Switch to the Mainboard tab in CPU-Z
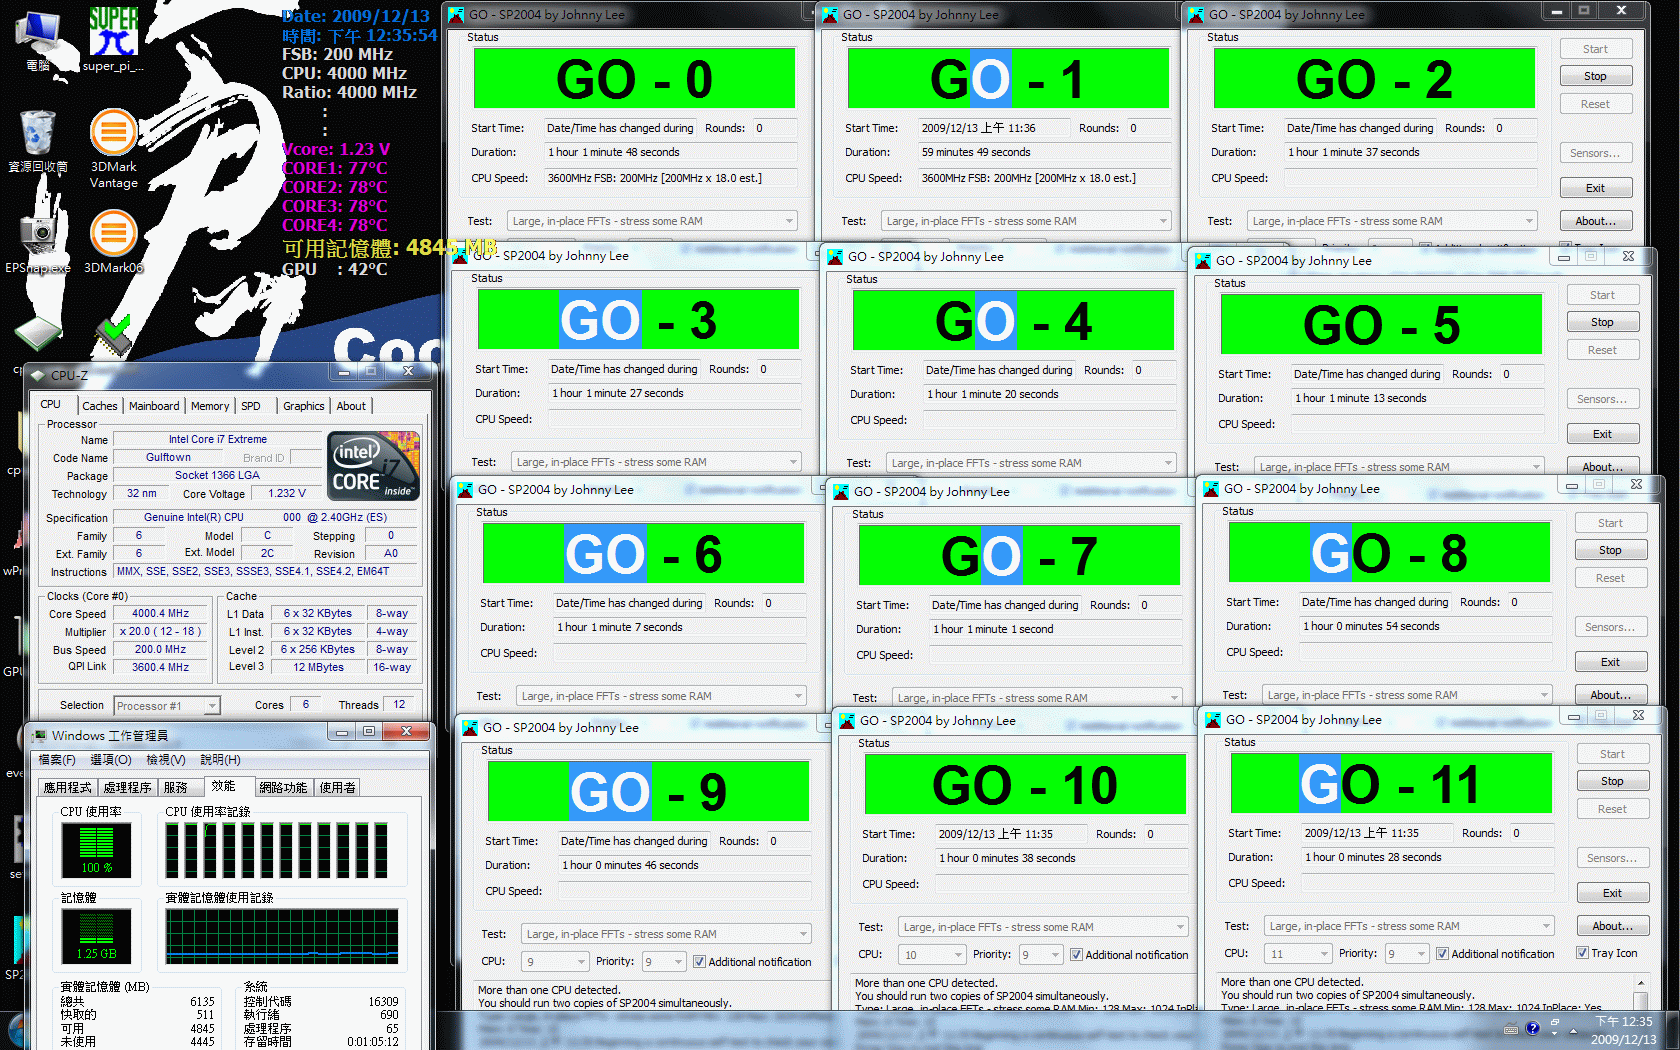1680x1050 pixels. point(154,406)
